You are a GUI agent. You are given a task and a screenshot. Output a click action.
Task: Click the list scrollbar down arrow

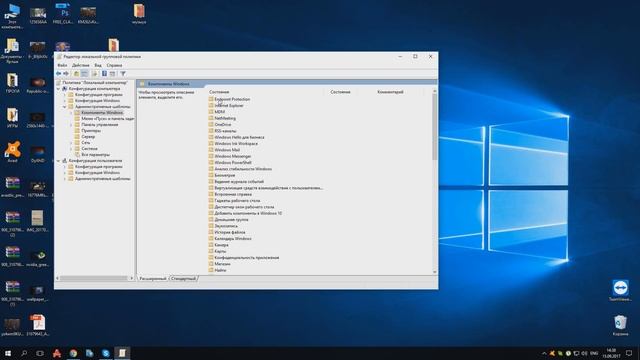434,272
